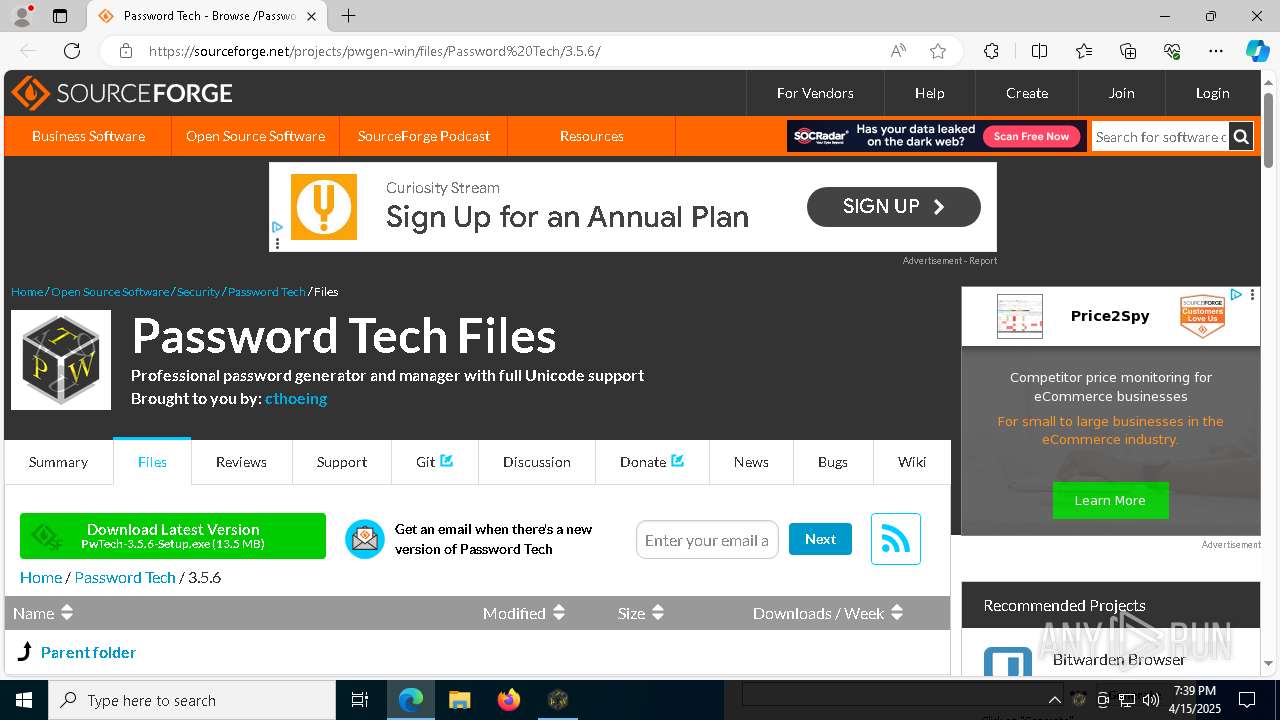Show hidden system tray icons
The image size is (1280, 720).
point(1054,700)
